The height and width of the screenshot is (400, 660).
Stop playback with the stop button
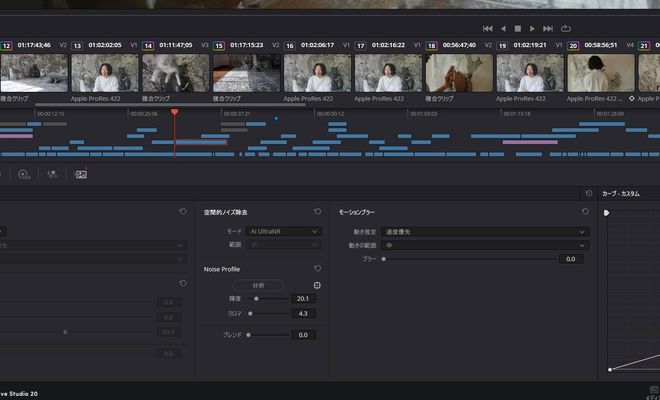pyautogui.click(x=518, y=29)
